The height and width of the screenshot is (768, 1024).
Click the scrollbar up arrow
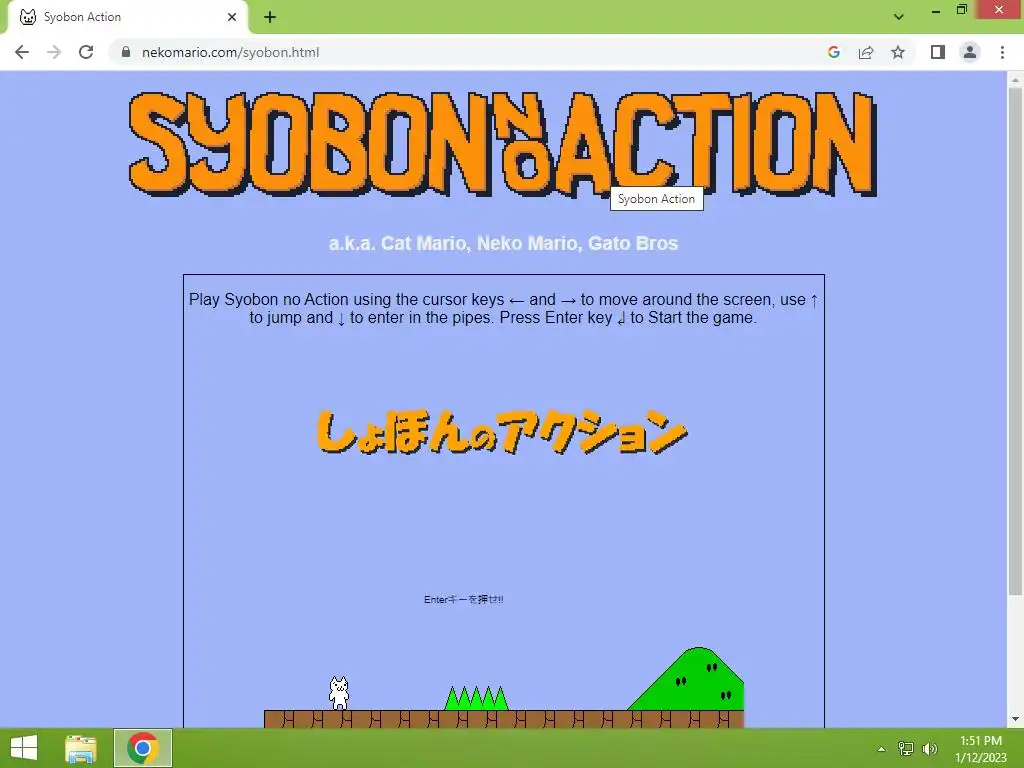click(1015, 80)
